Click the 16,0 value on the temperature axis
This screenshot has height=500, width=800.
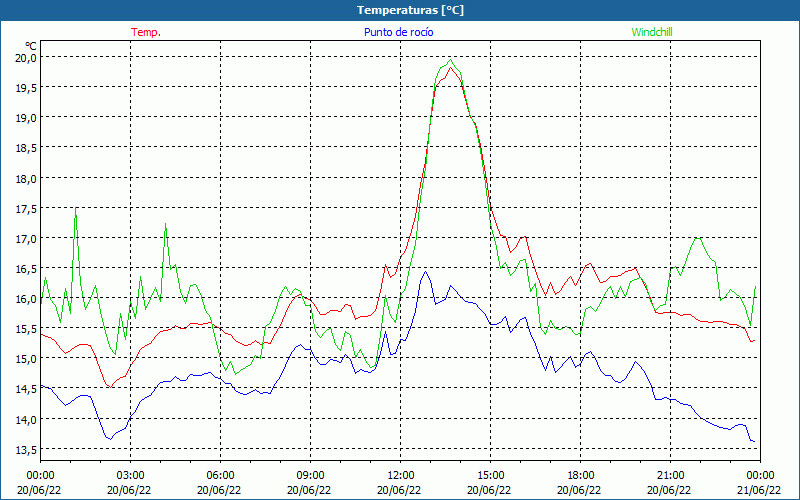(26, 299)
